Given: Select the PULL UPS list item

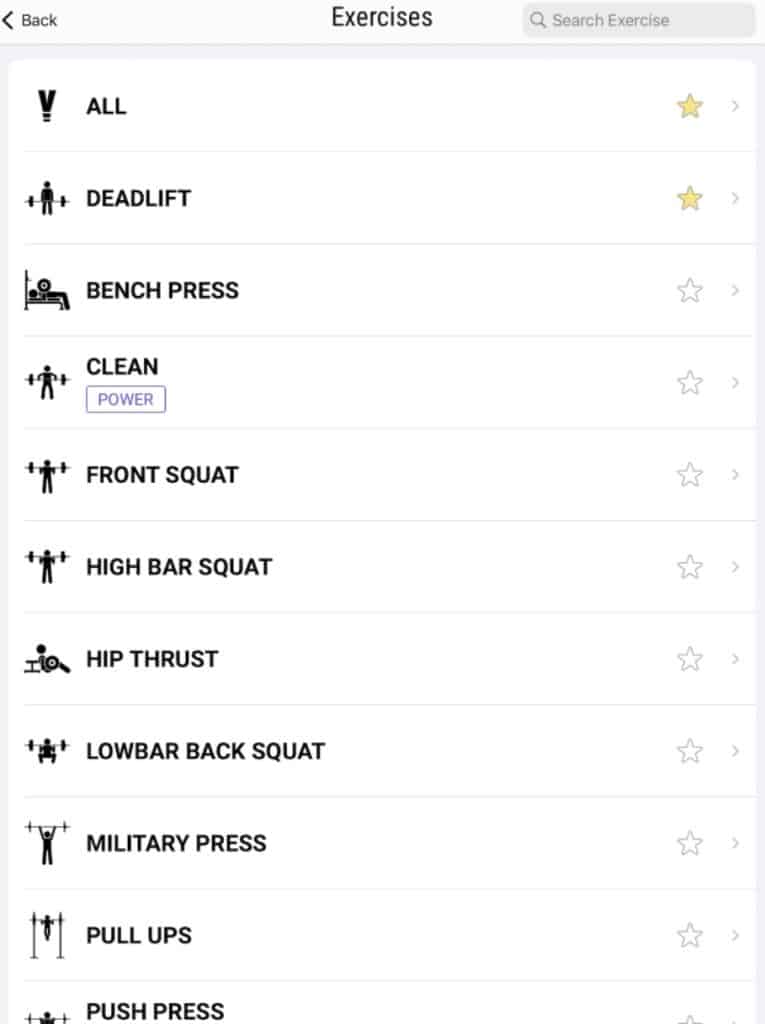Looking at the screenshot, I should 139,935.
